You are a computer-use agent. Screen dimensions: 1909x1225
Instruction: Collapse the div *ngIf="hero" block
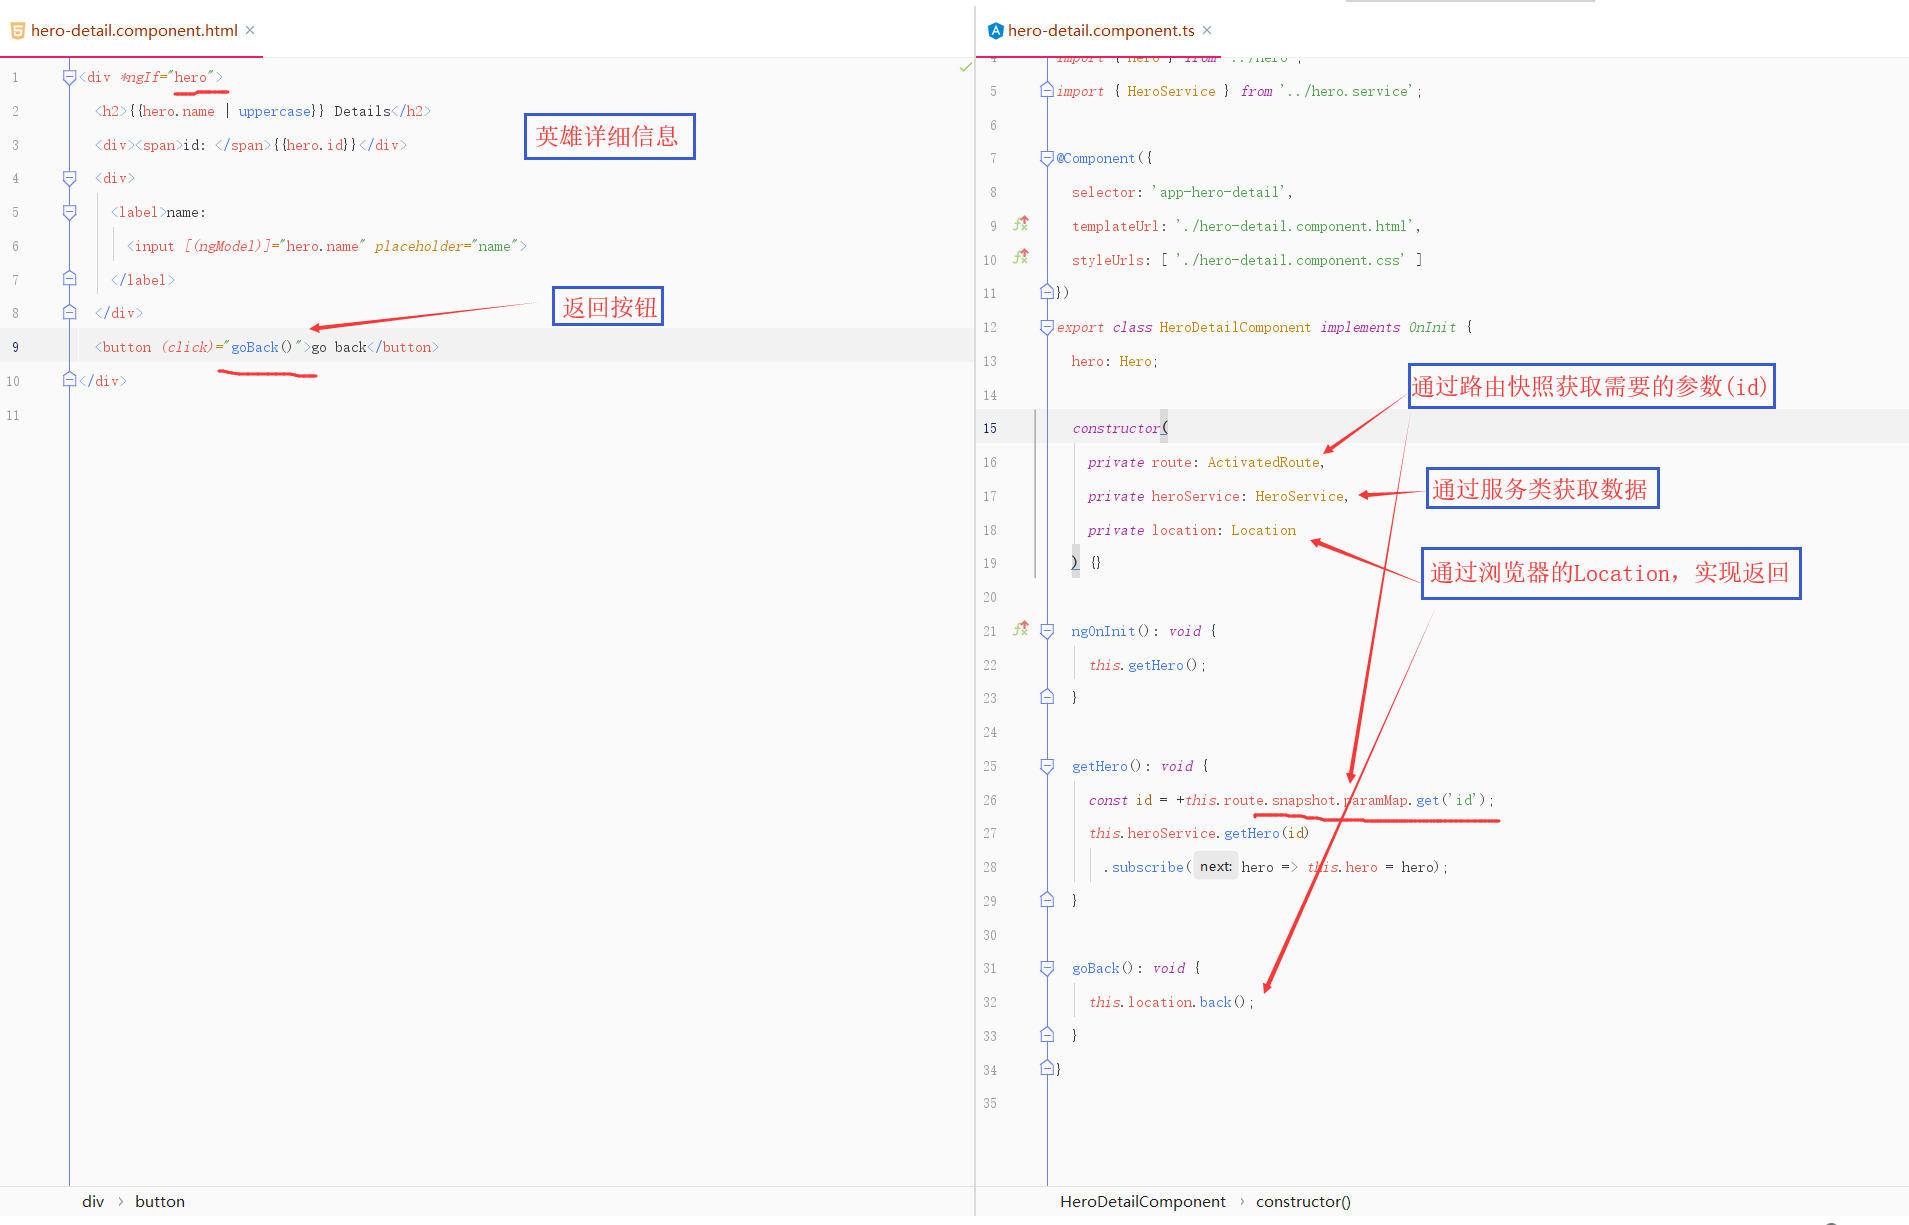click(69, 77)
